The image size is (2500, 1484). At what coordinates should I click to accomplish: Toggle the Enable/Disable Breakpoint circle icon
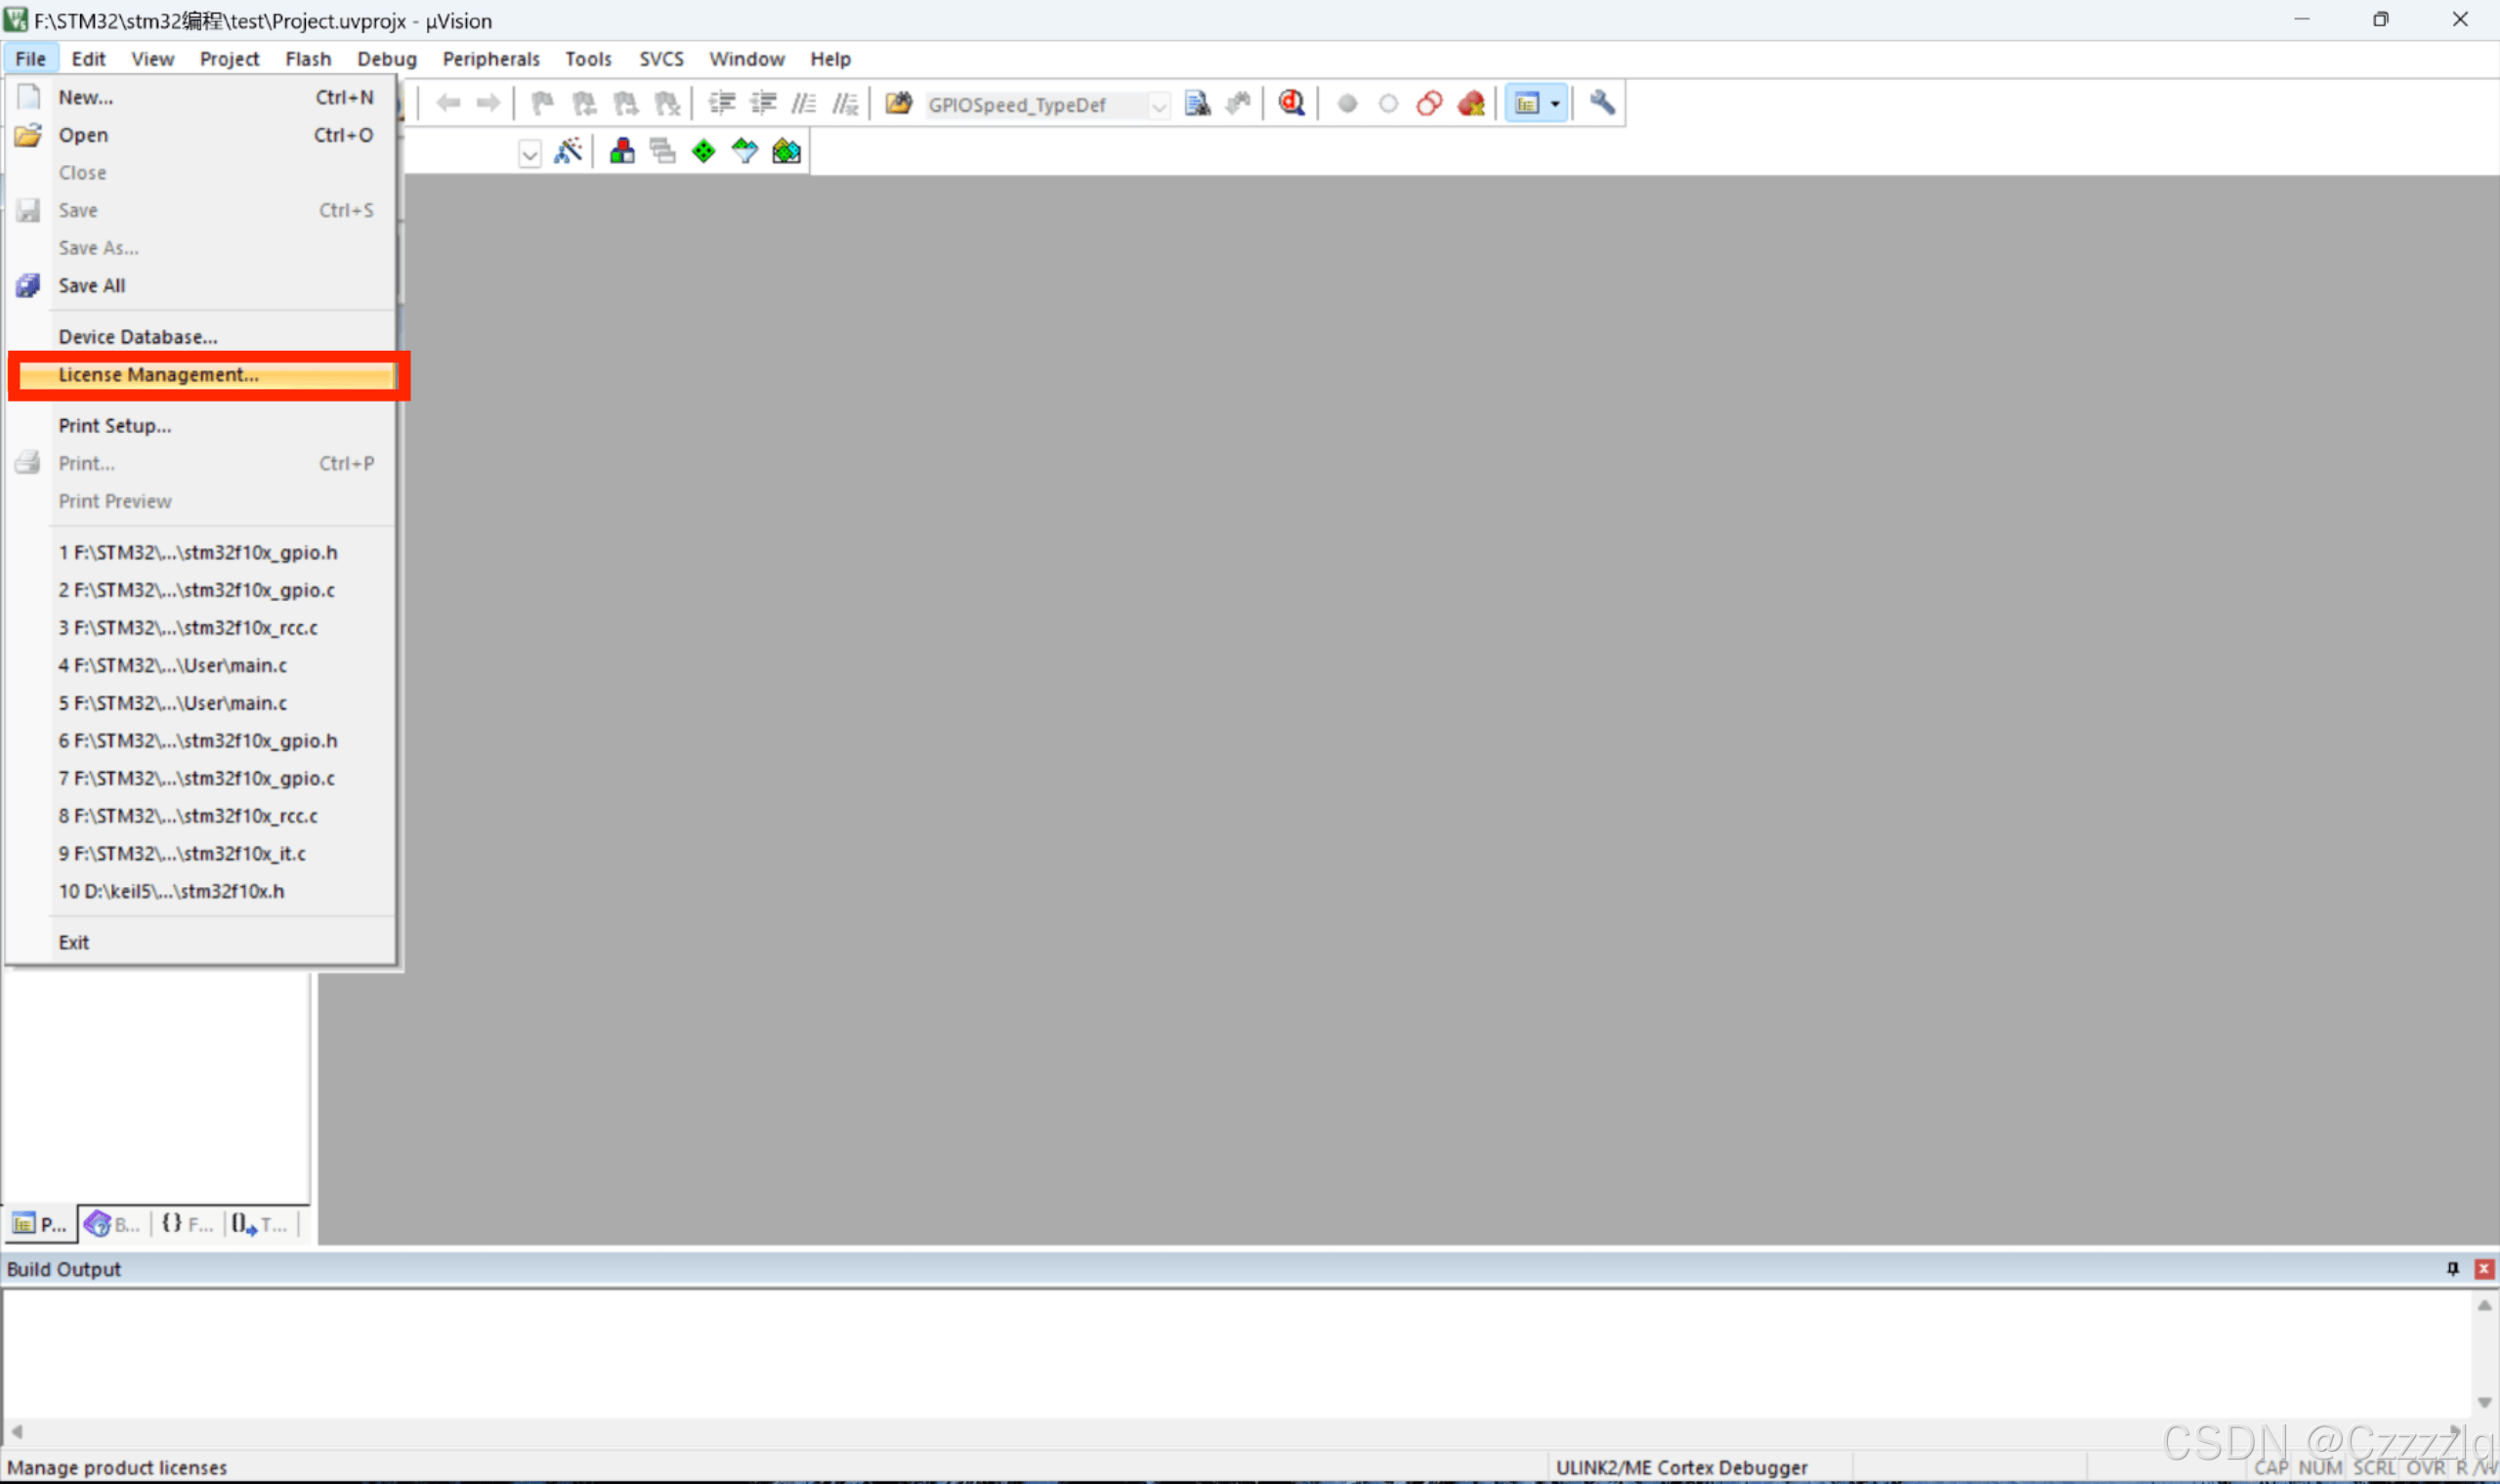(1388, 103)
